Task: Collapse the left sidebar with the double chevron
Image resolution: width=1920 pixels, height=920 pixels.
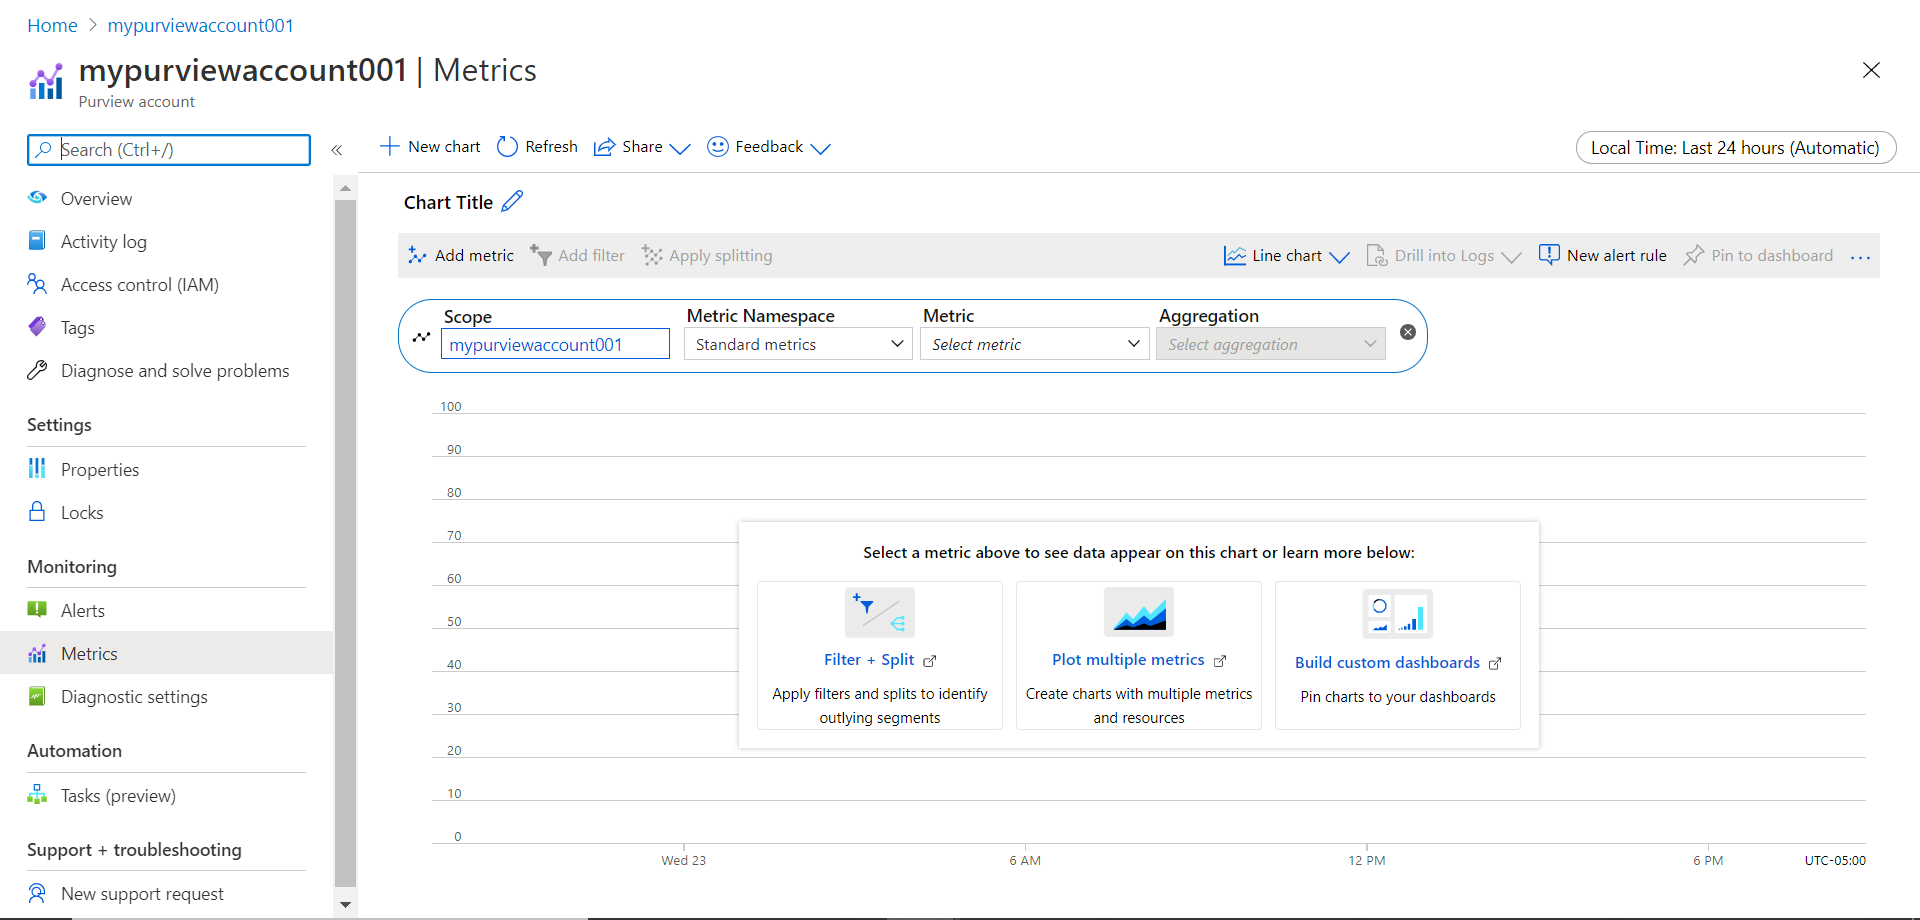Action: pos(337,150)
